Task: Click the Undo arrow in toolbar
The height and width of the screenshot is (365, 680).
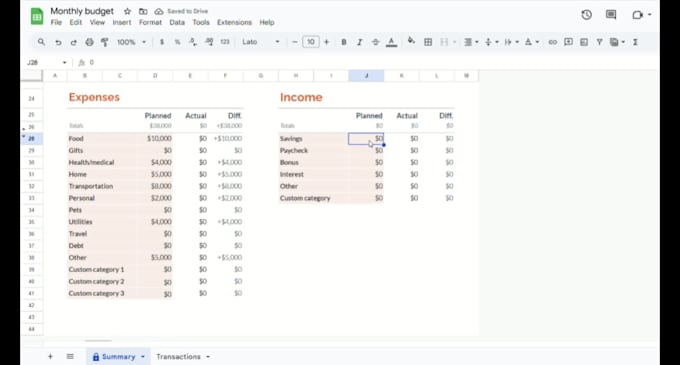Action: pyautogui.click(x=58, y=42)
